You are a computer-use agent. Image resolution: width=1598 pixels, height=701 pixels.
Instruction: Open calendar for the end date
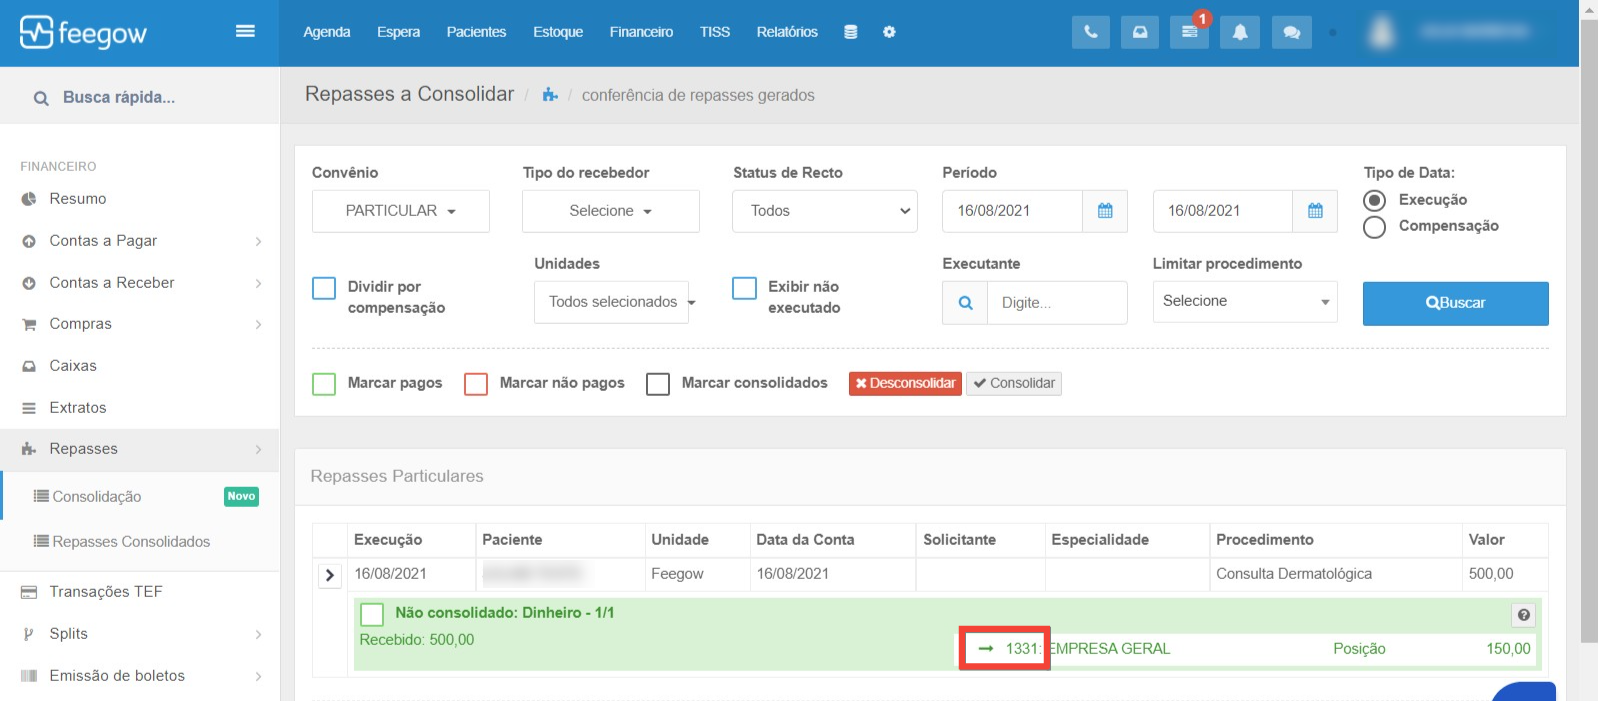[x=1315, y=211]
